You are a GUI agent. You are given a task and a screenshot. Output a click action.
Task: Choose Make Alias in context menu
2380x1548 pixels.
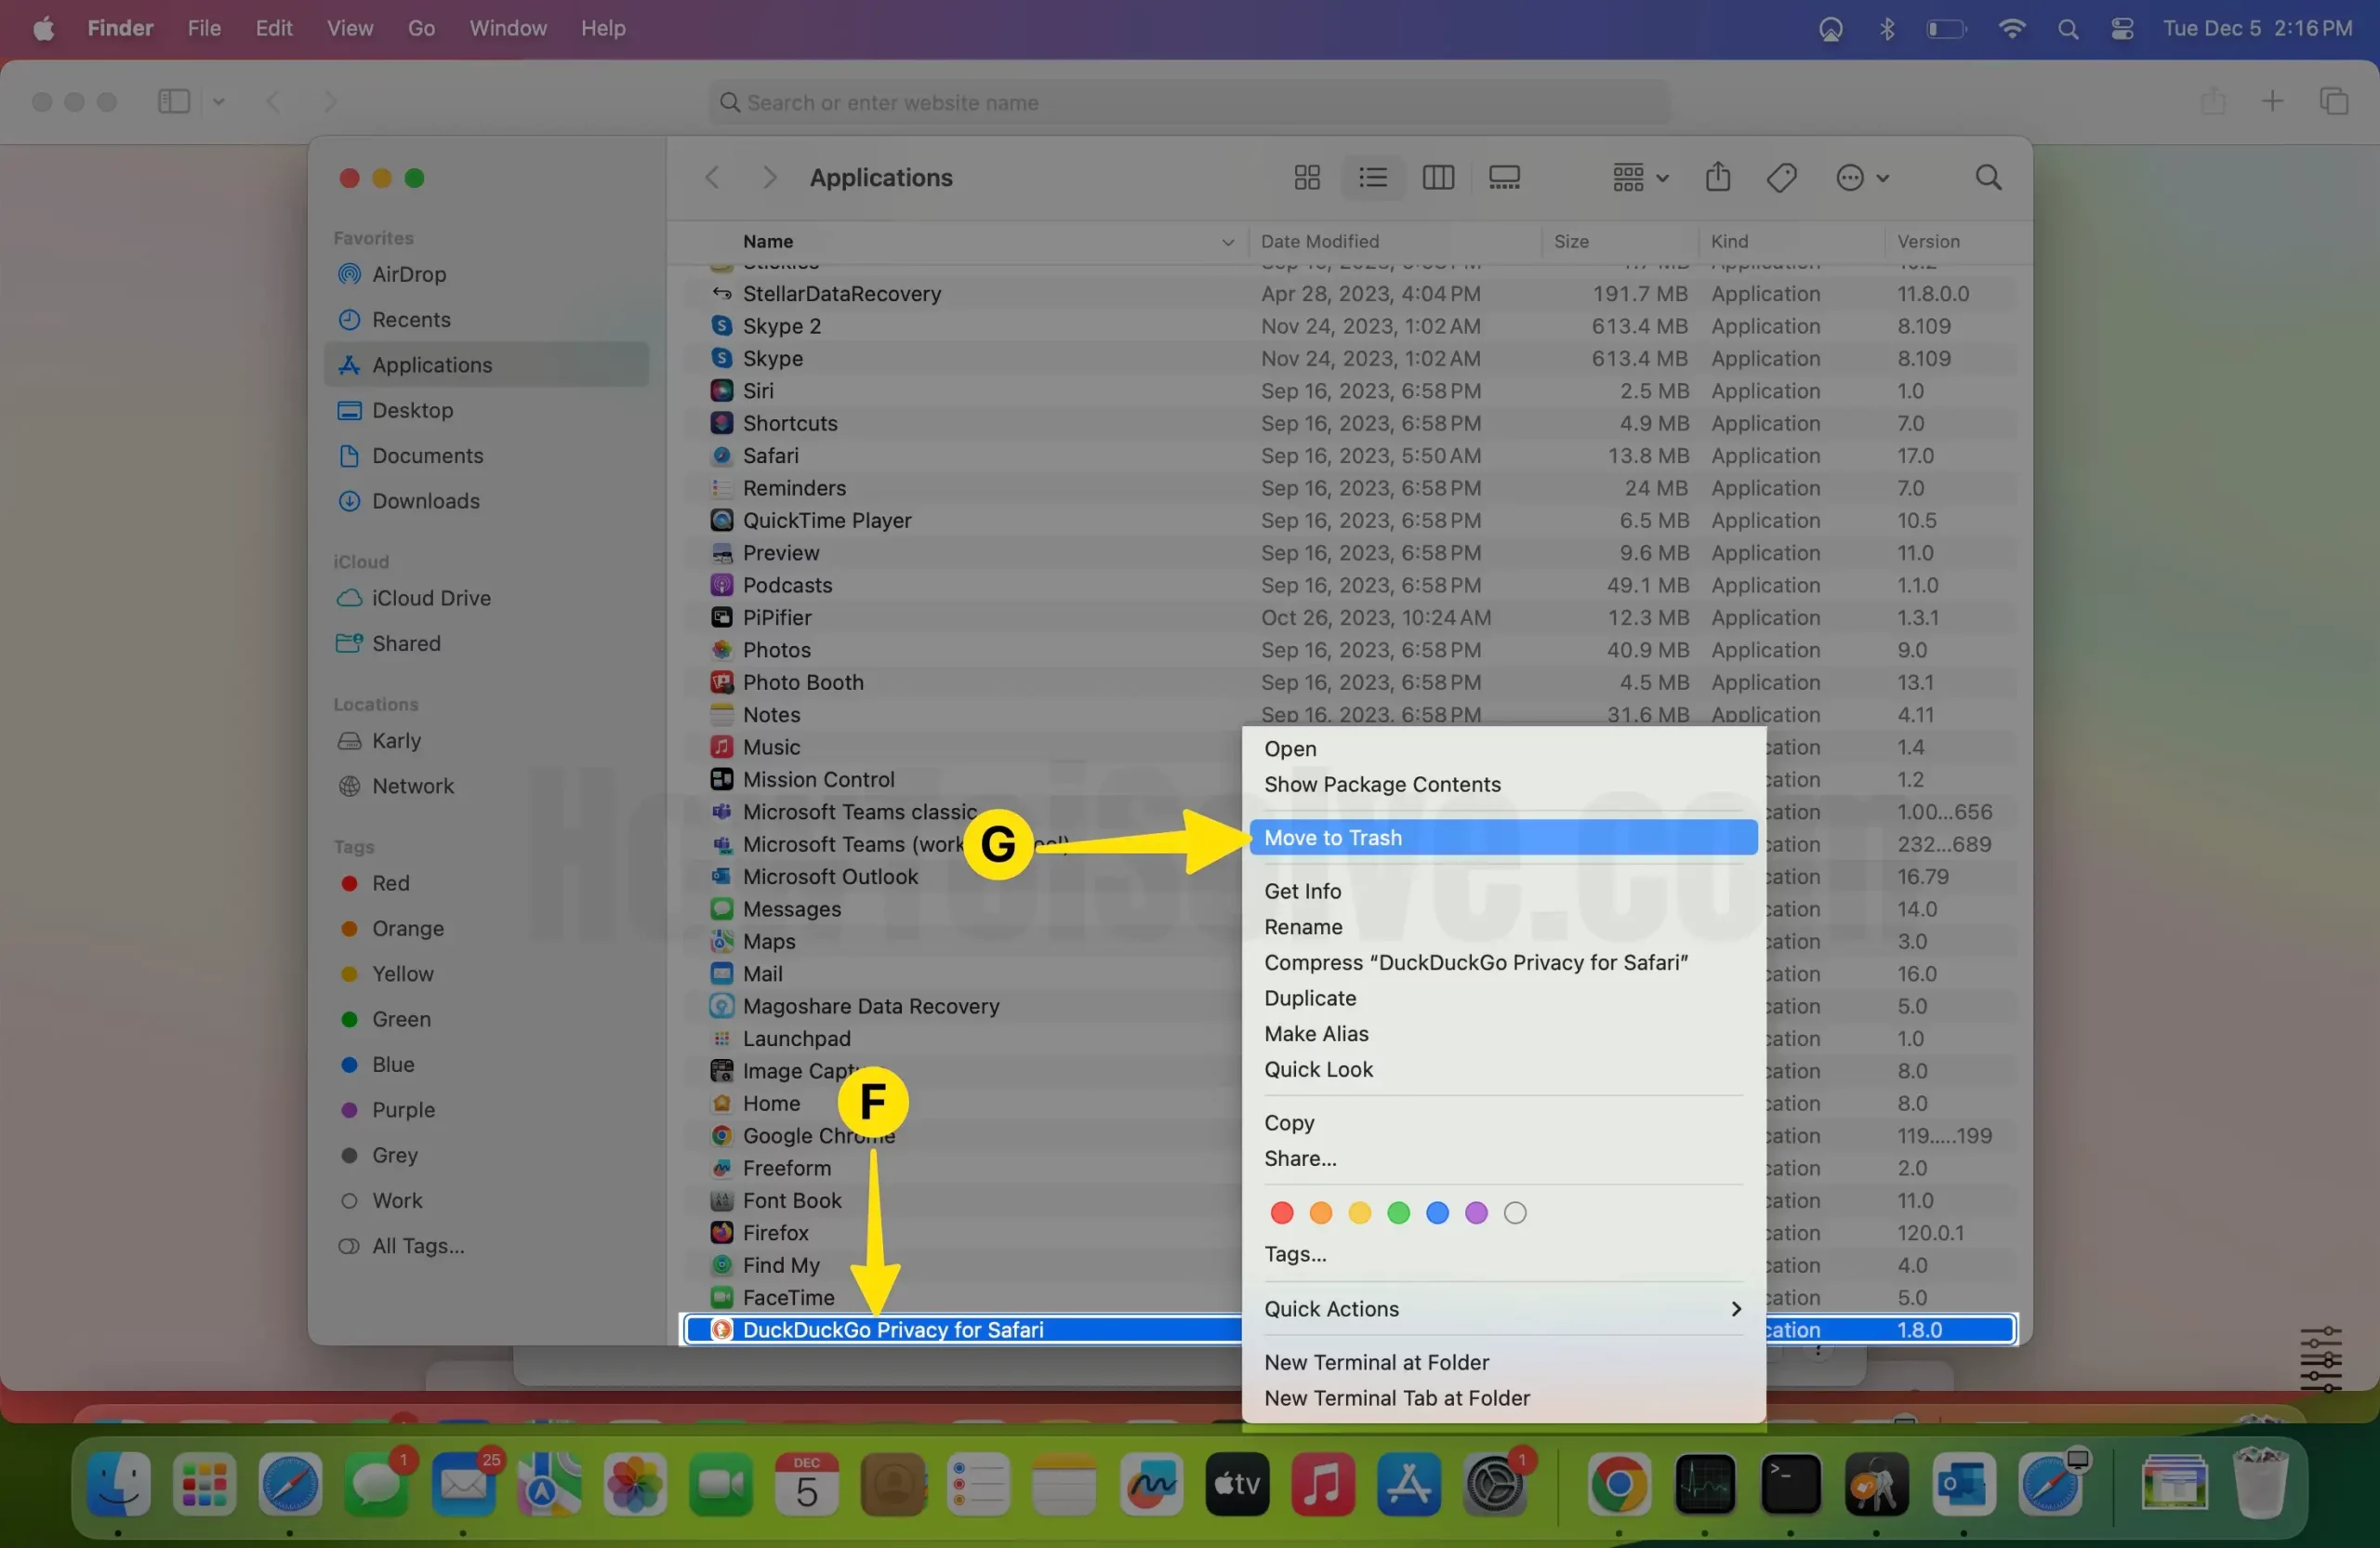1503,1034
